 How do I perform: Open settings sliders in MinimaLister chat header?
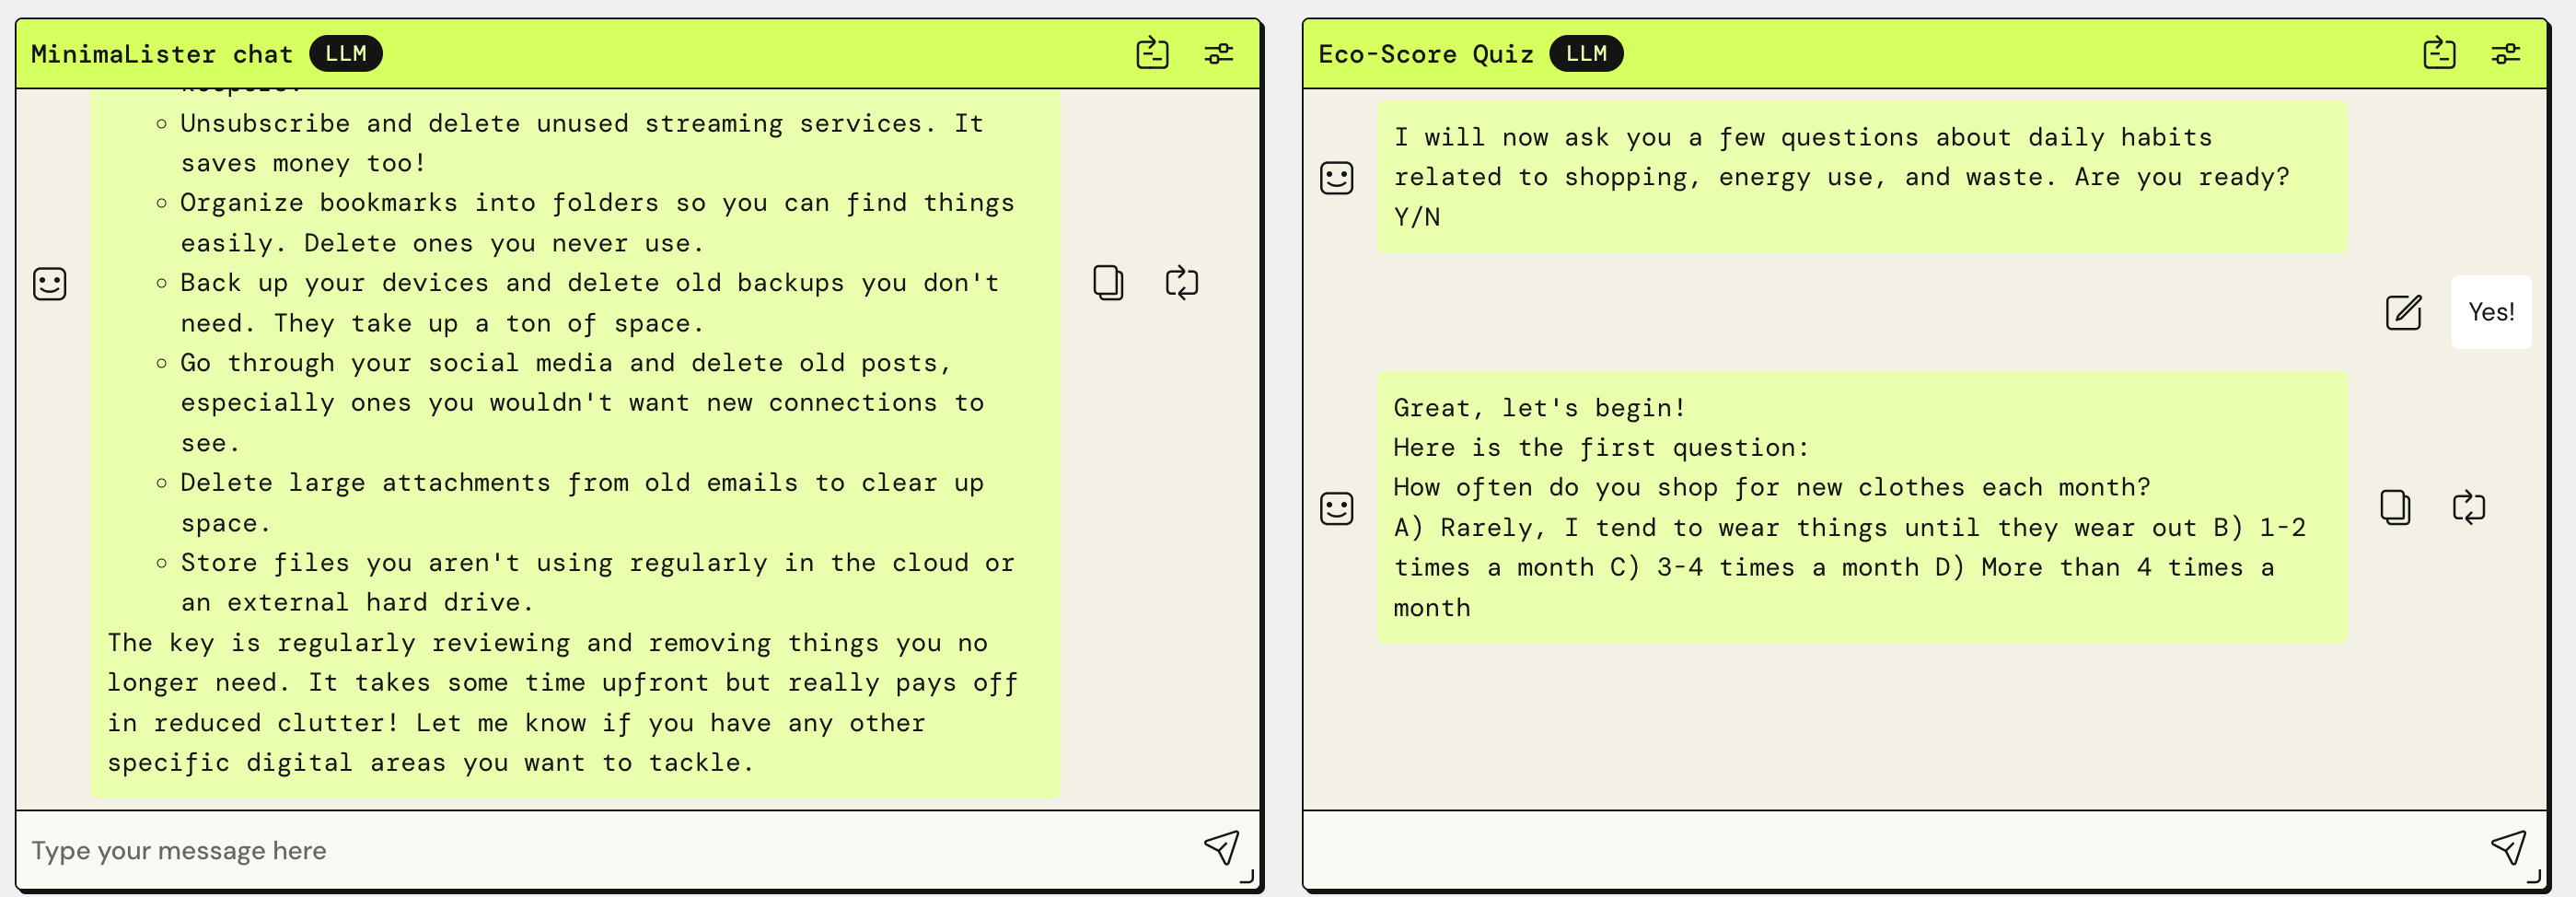[1218, 53]
